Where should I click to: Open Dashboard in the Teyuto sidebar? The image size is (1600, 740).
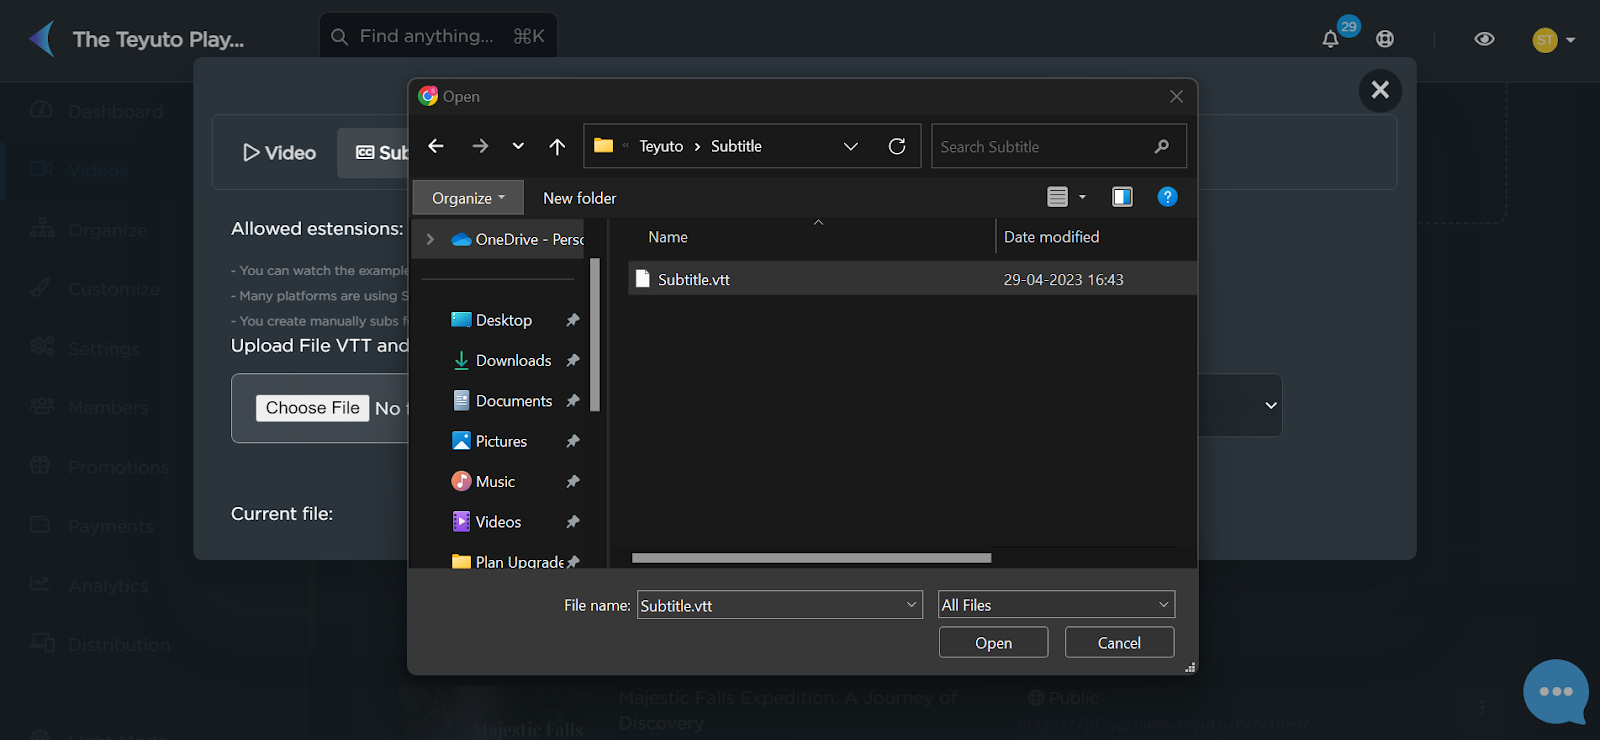[97, 111]
